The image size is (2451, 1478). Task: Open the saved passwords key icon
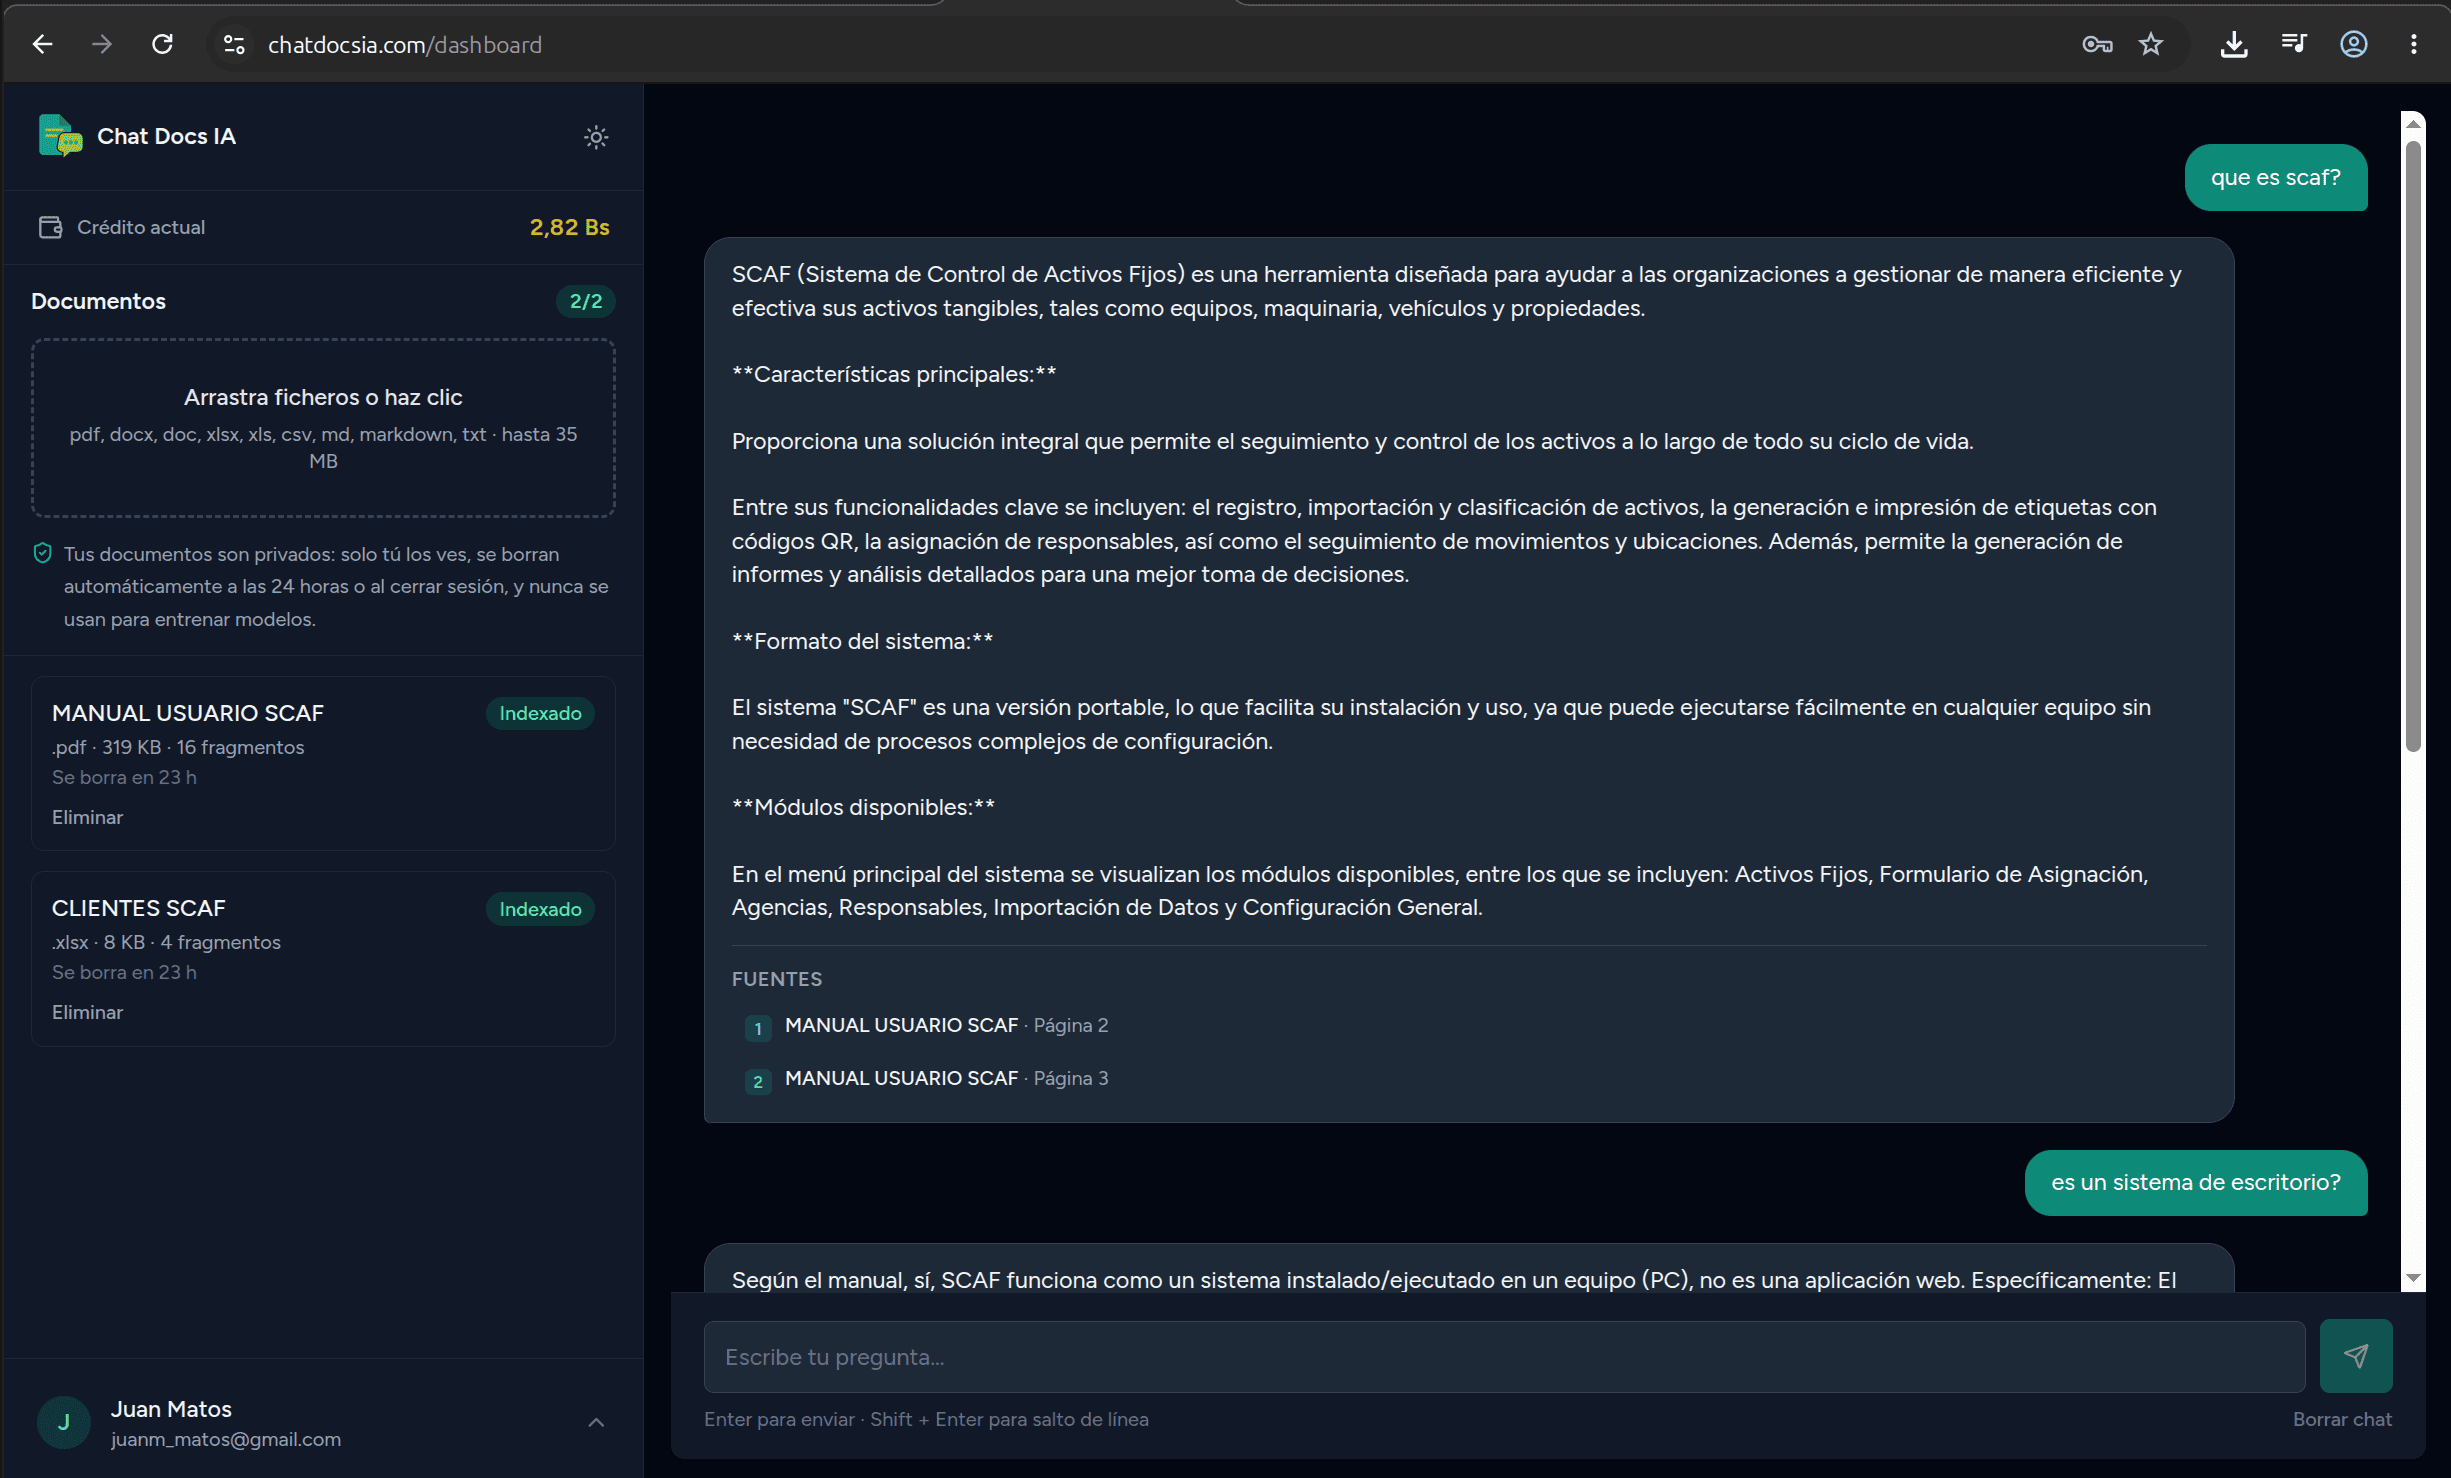click(x=2097, y=44)
